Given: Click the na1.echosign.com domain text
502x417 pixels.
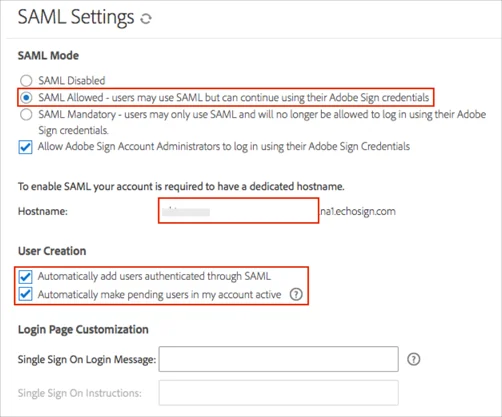Looking at the screenshot, I should click(x=358, y=211).
